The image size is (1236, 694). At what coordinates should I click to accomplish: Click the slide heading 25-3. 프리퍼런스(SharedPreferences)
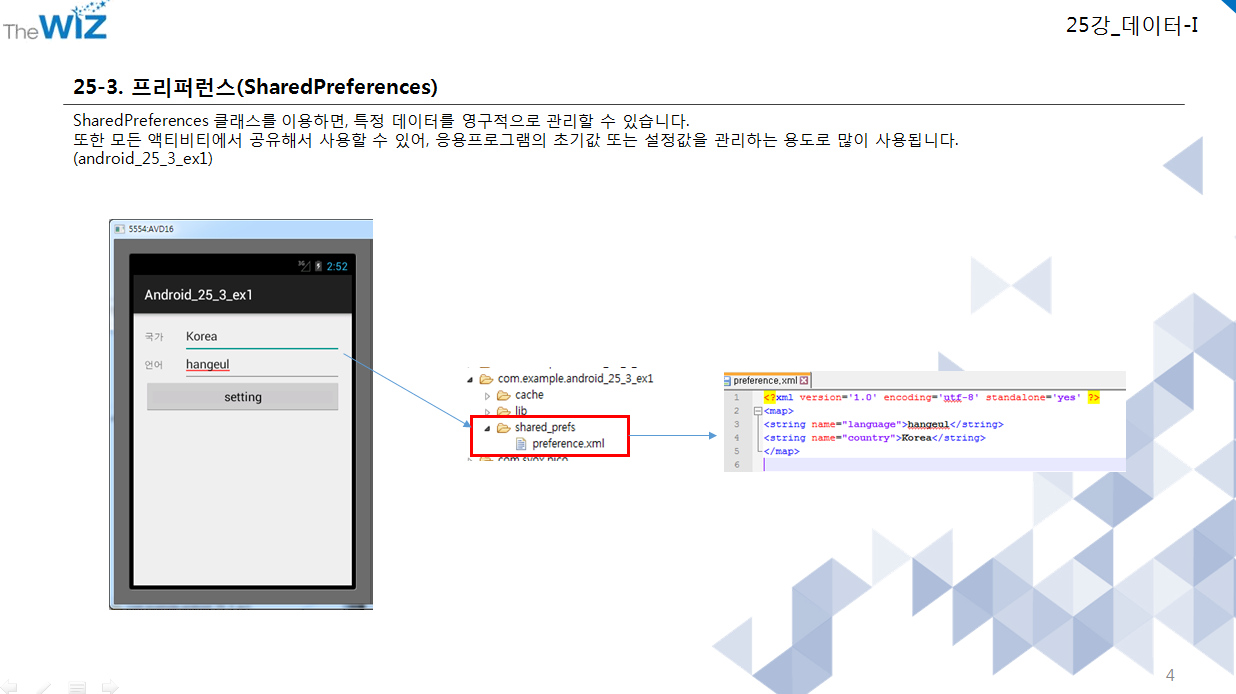tap(255, 87)
